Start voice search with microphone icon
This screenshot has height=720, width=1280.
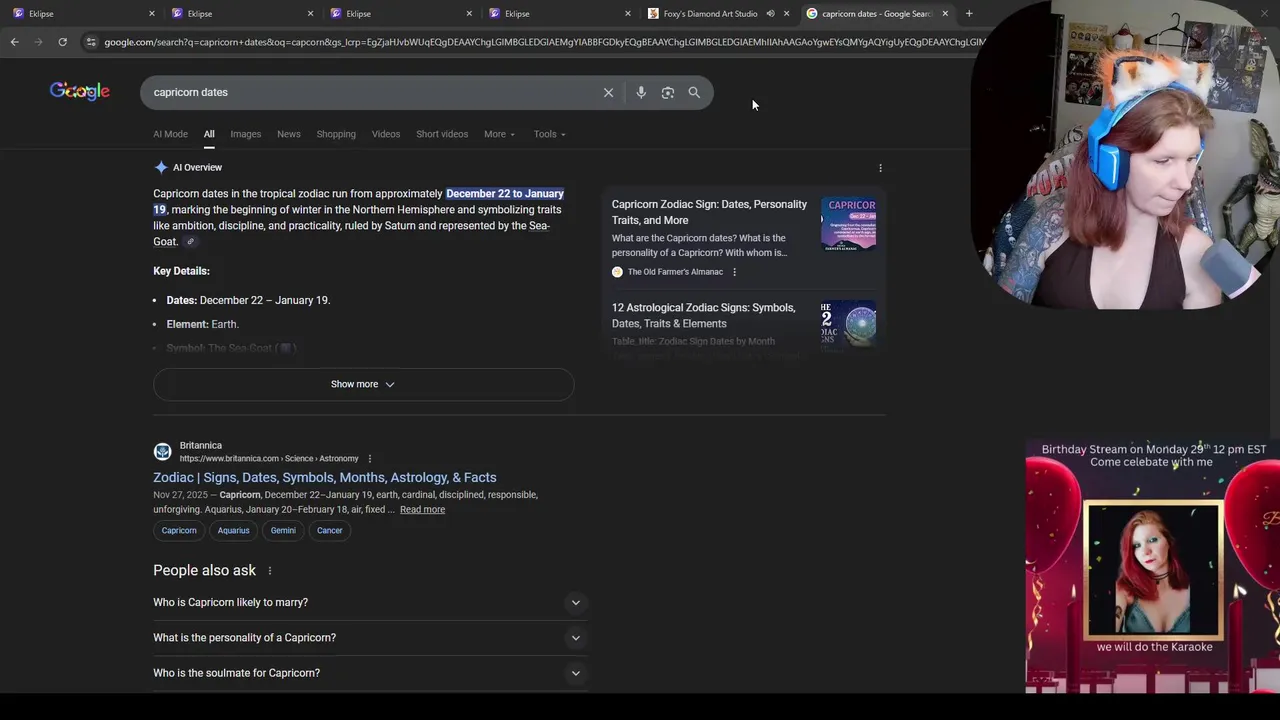(641, 92)
